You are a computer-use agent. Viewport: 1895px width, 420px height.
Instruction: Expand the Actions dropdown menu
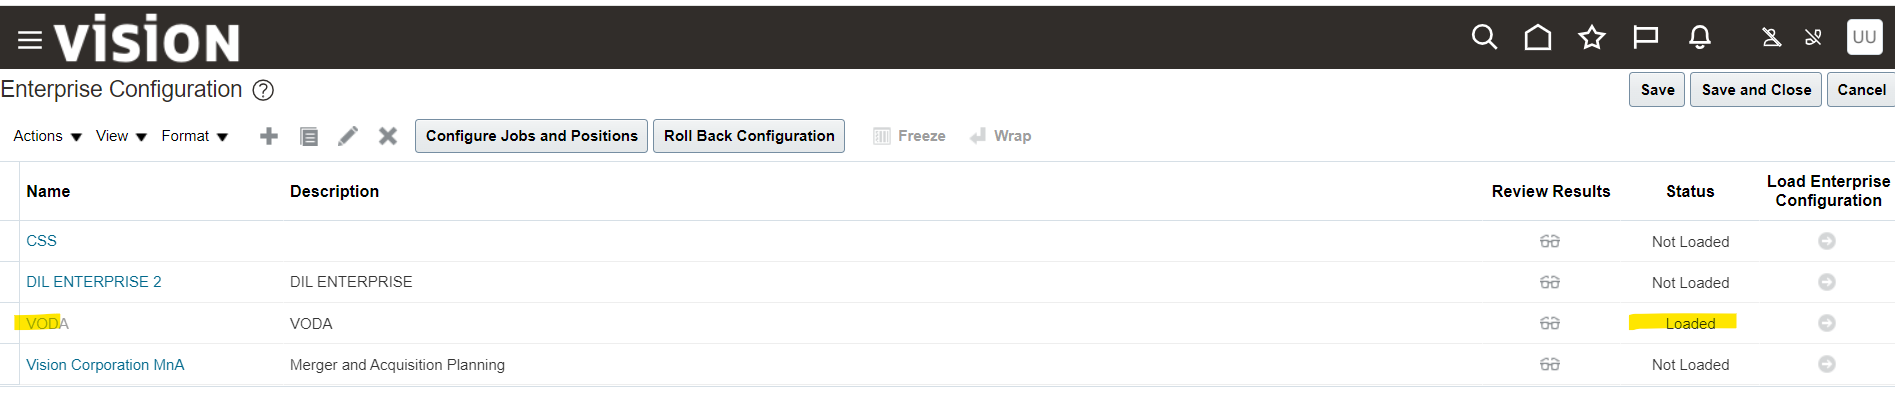(x=47, y=136)
